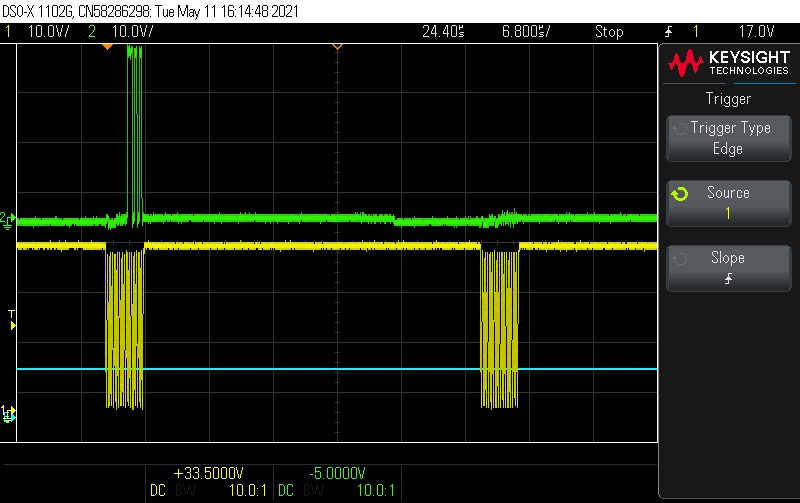Click the -5.0000V channel 2 offset value
The width and height of the screenshot is (800, 503).
(337, 473)
